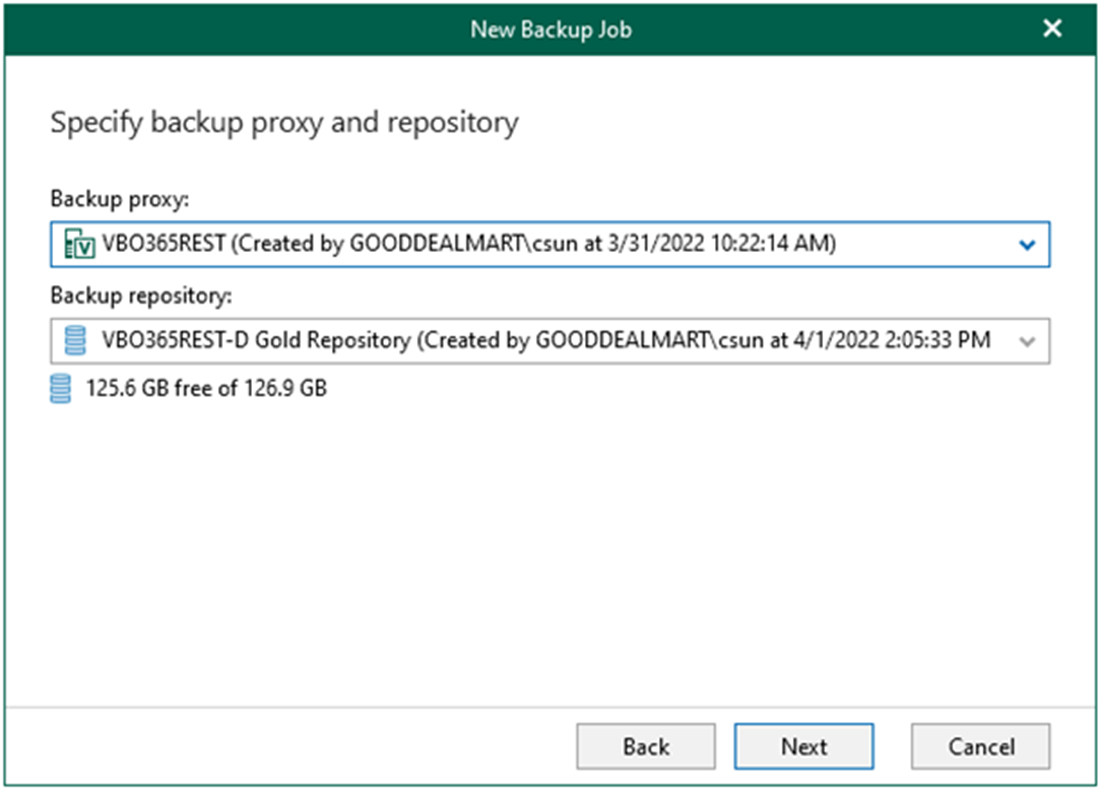1099x790 pixels.
Task: Expand the Backup proxy dropdown arrow
Action: point(1027,245)
